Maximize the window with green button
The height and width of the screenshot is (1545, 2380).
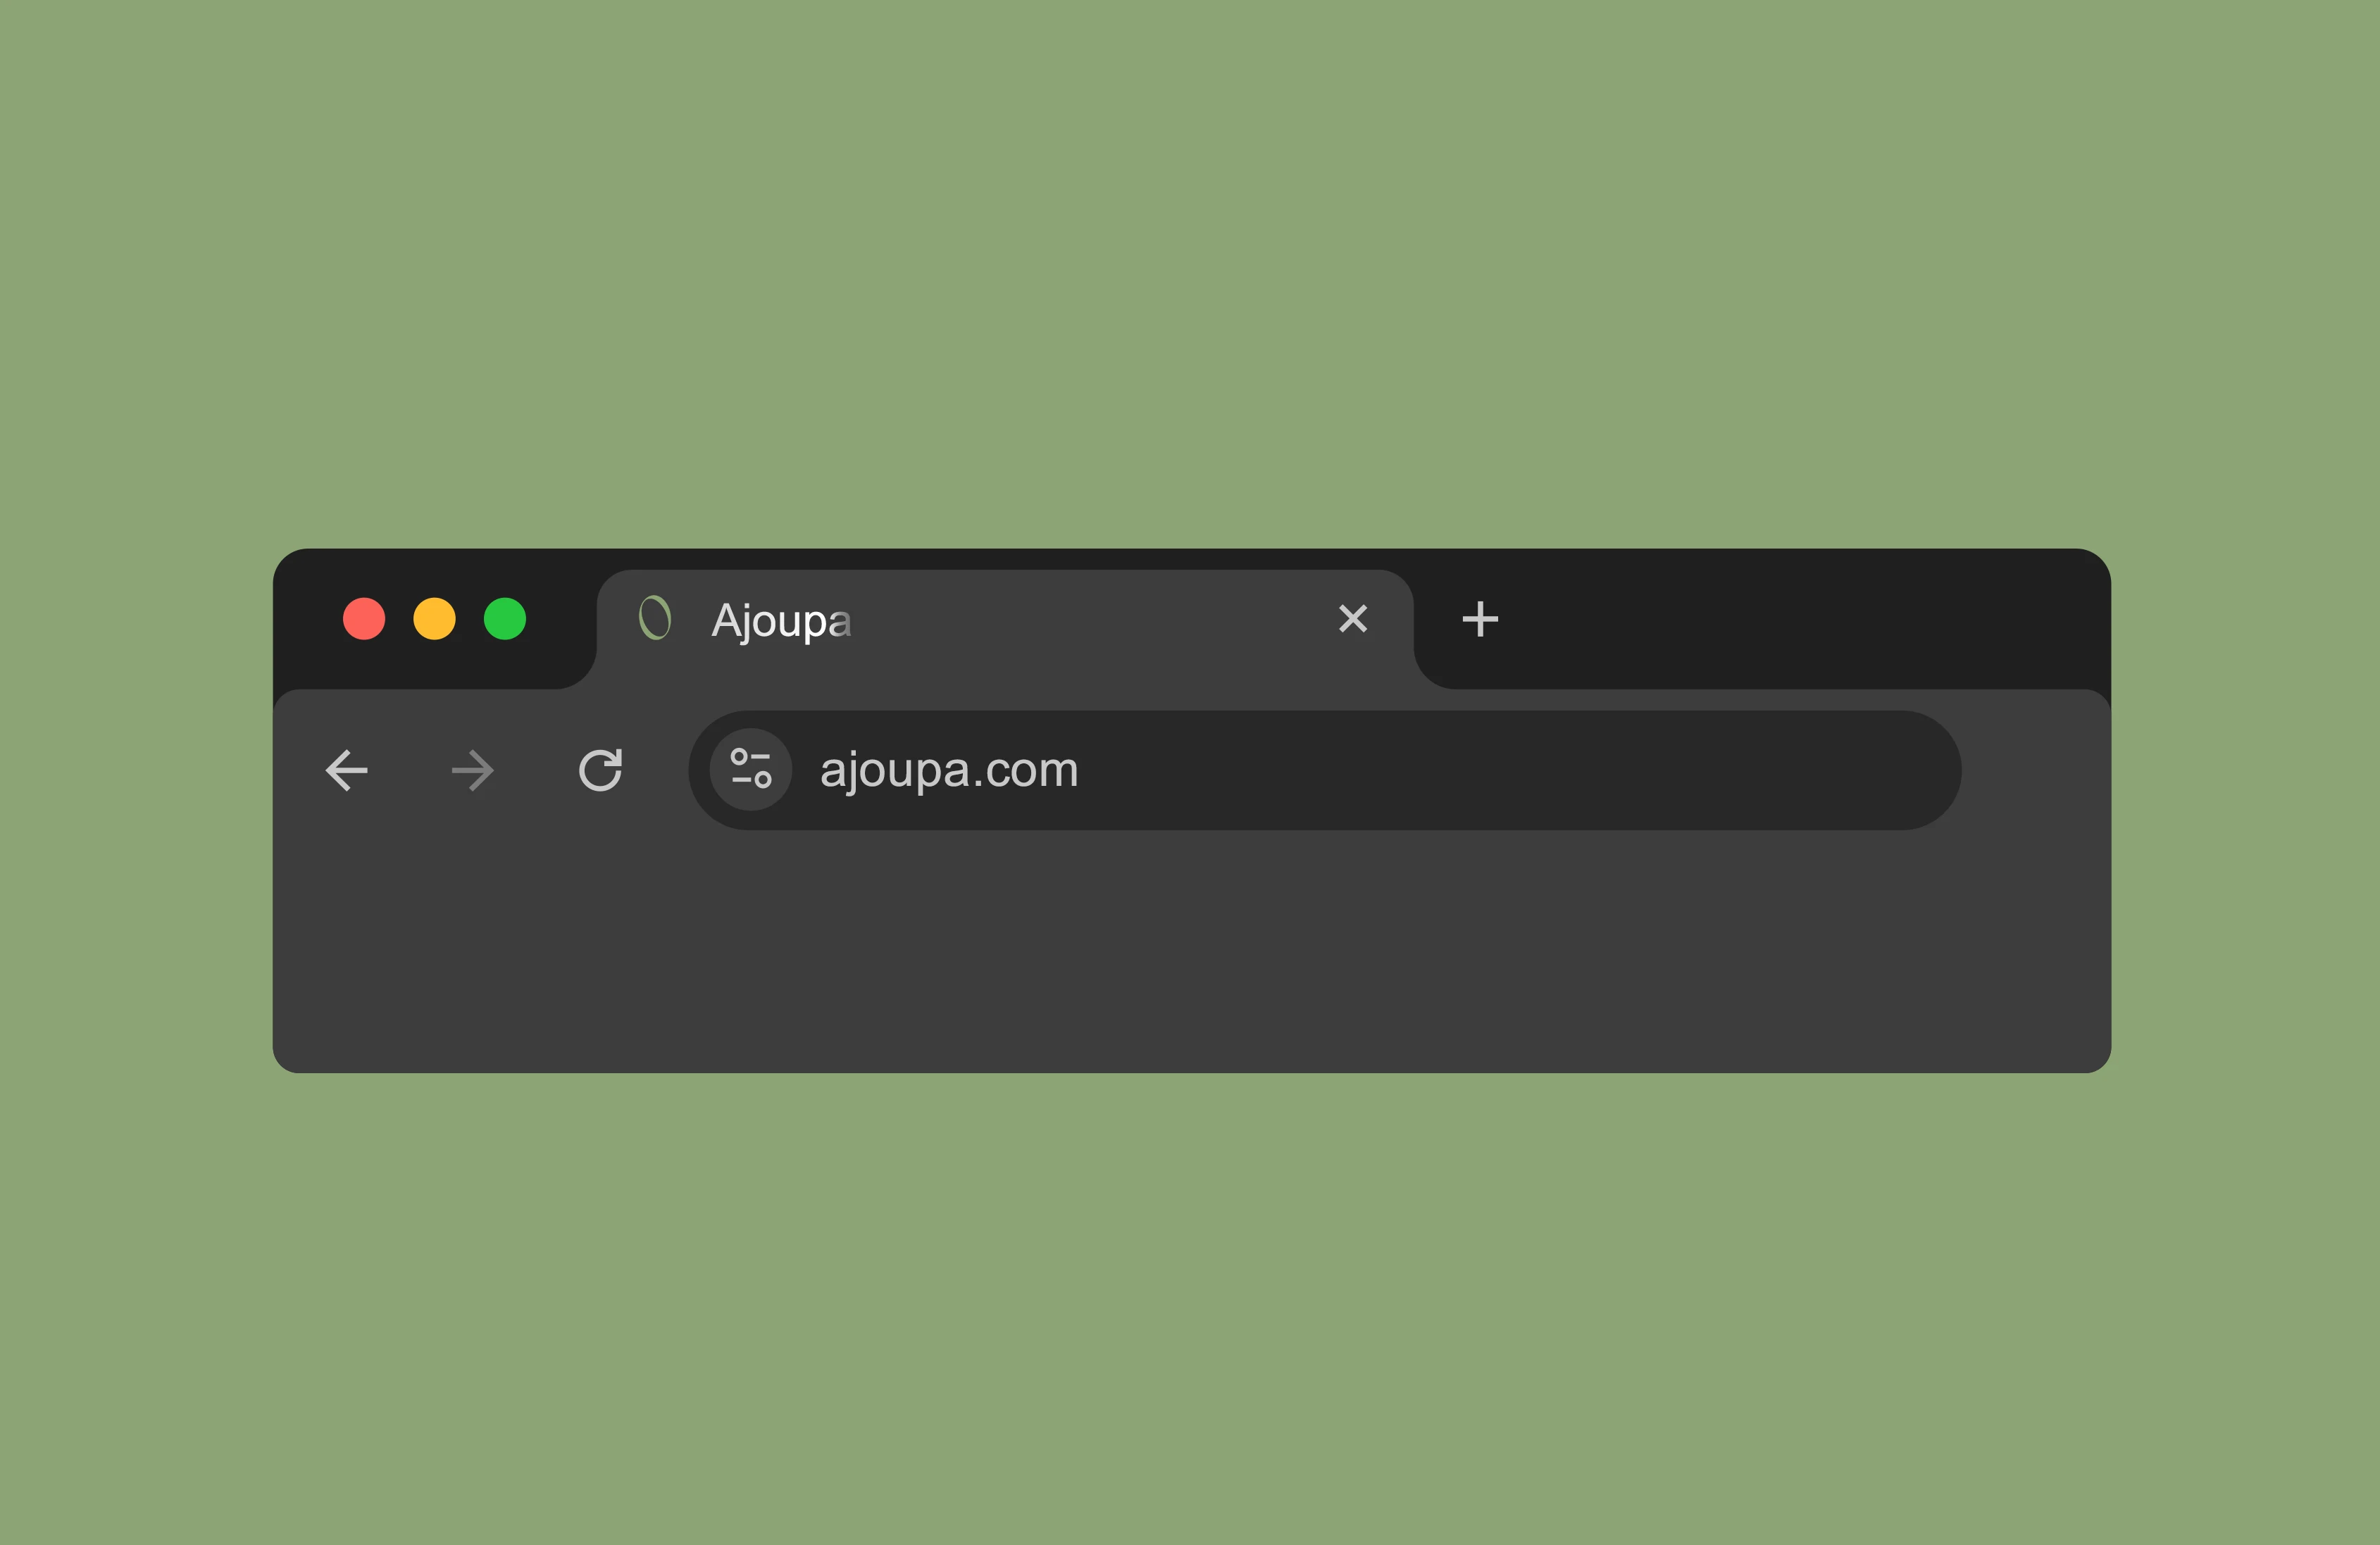click(505, 619)
